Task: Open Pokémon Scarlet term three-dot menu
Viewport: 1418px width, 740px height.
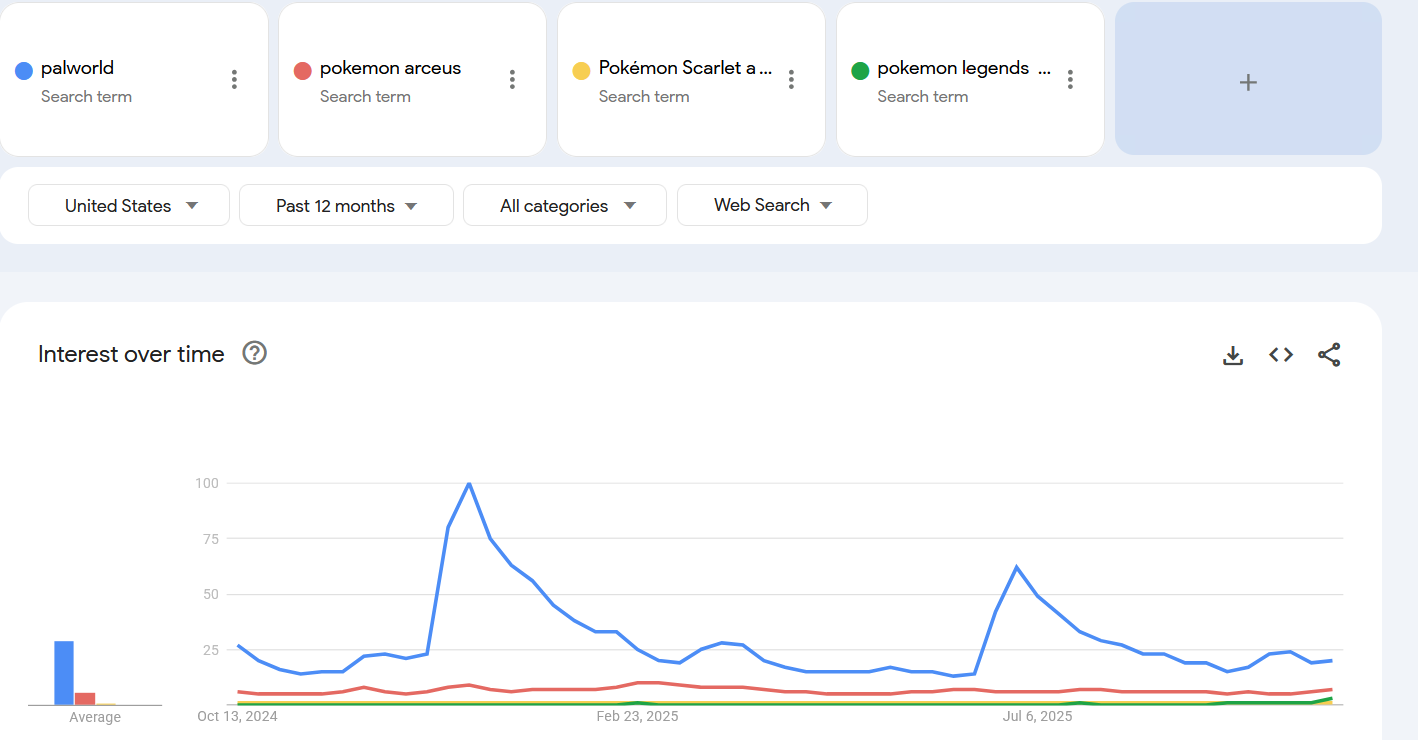Action: pos(791,80)
